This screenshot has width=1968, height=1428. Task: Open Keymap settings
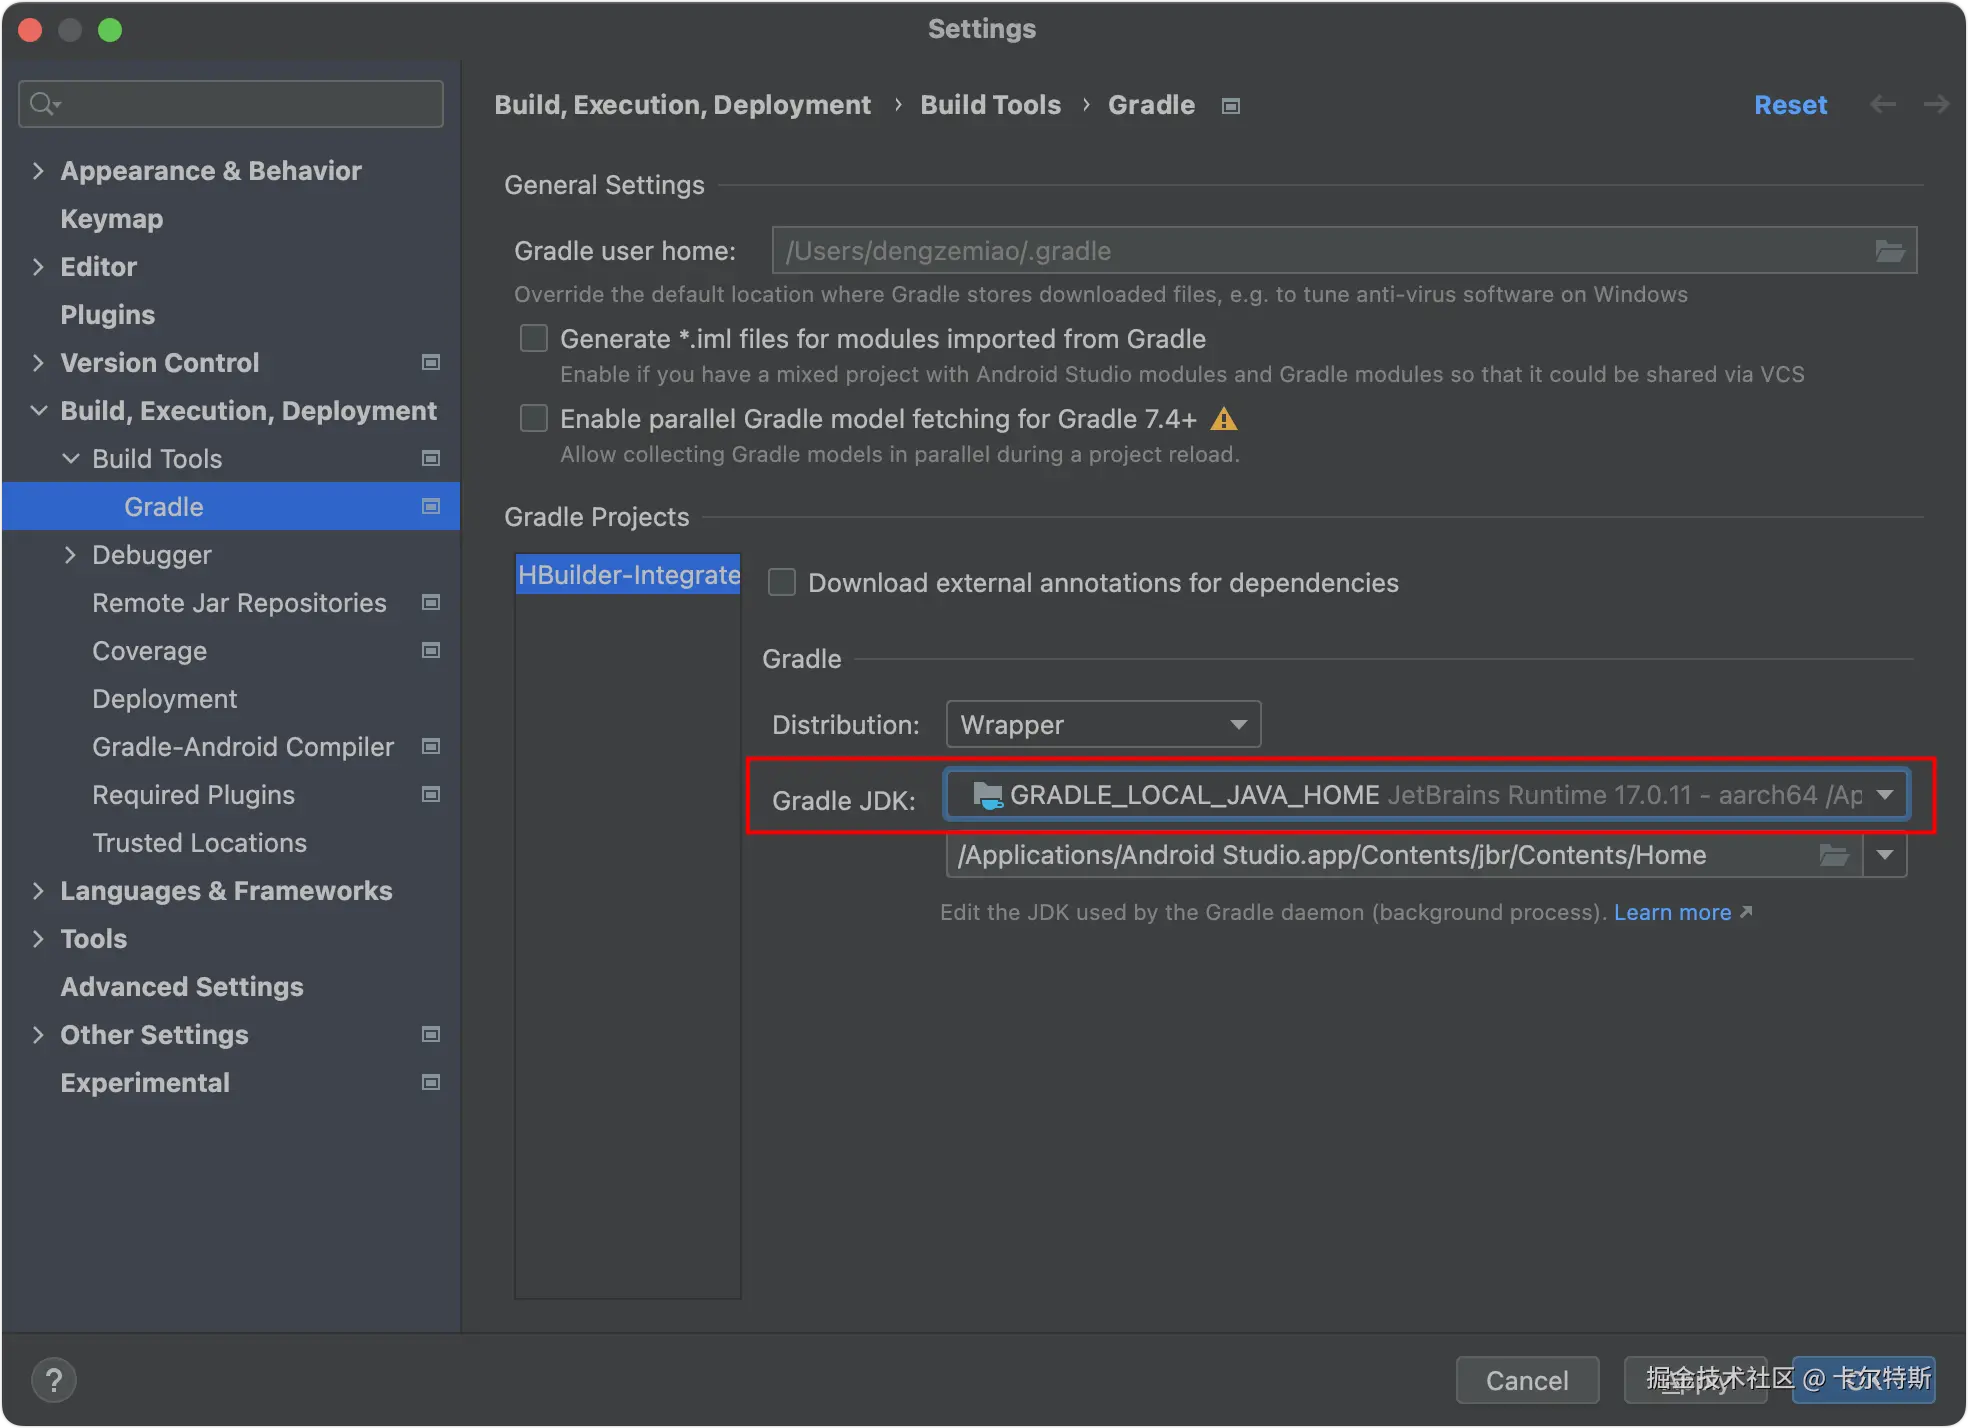point(111,219)
